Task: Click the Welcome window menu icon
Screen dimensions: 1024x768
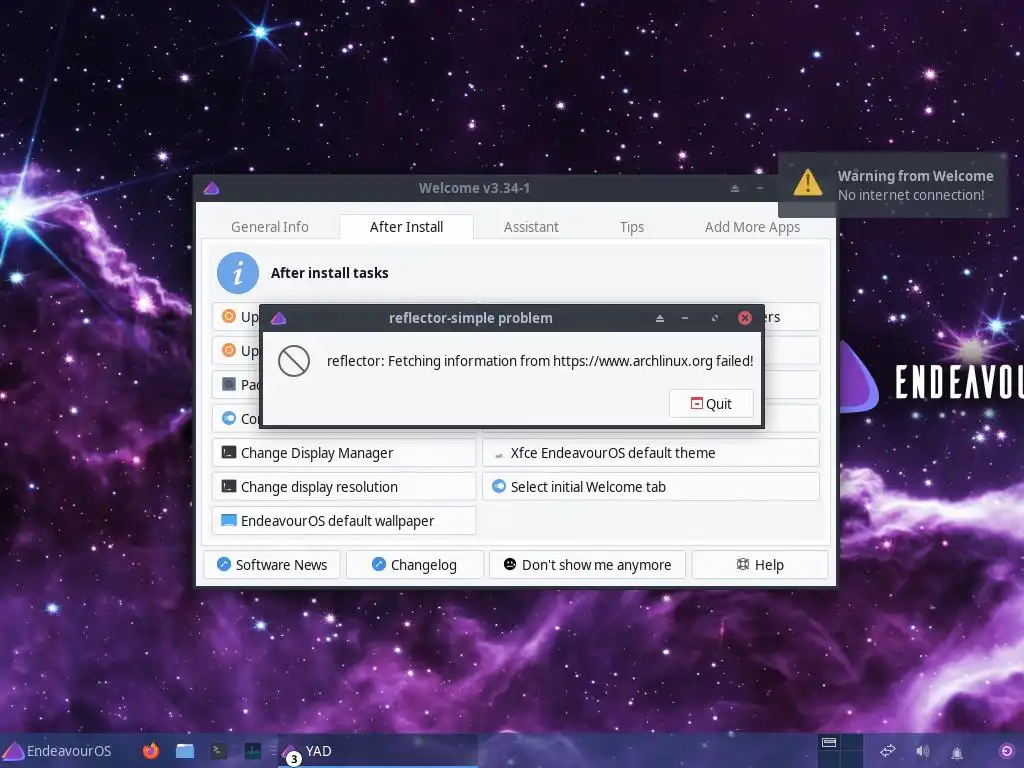Action: [x=211, y=188]
